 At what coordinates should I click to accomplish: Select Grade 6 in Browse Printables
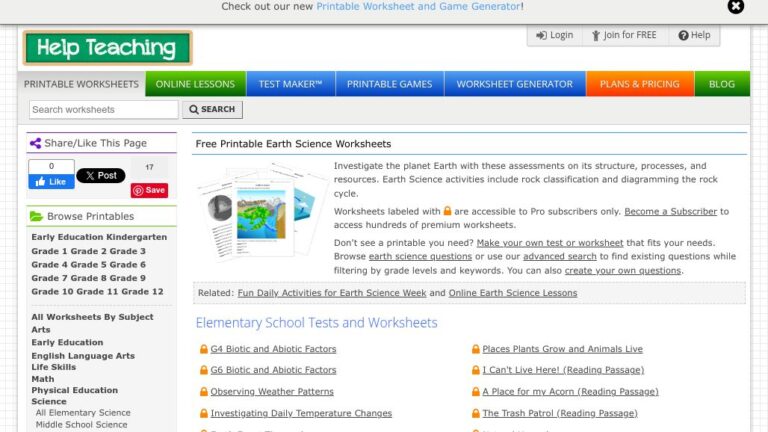128,264
